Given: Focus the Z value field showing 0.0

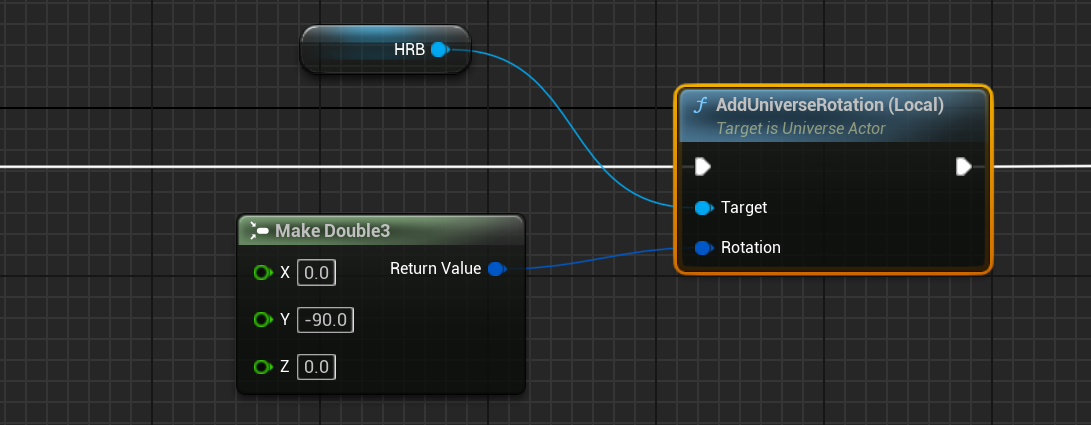Looking at the screenshot, I should pos(317,367).
